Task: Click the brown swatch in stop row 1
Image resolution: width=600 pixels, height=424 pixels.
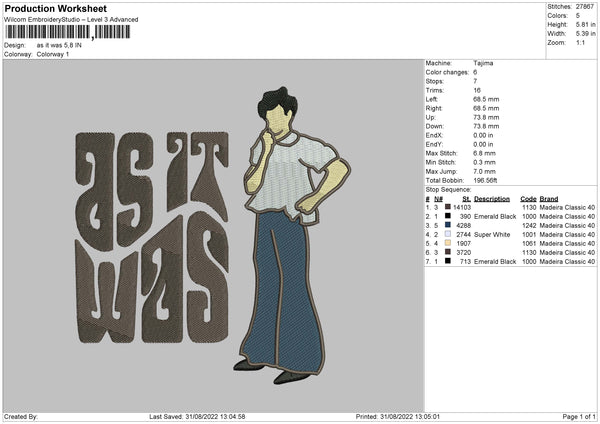Action: coord(448,207)
